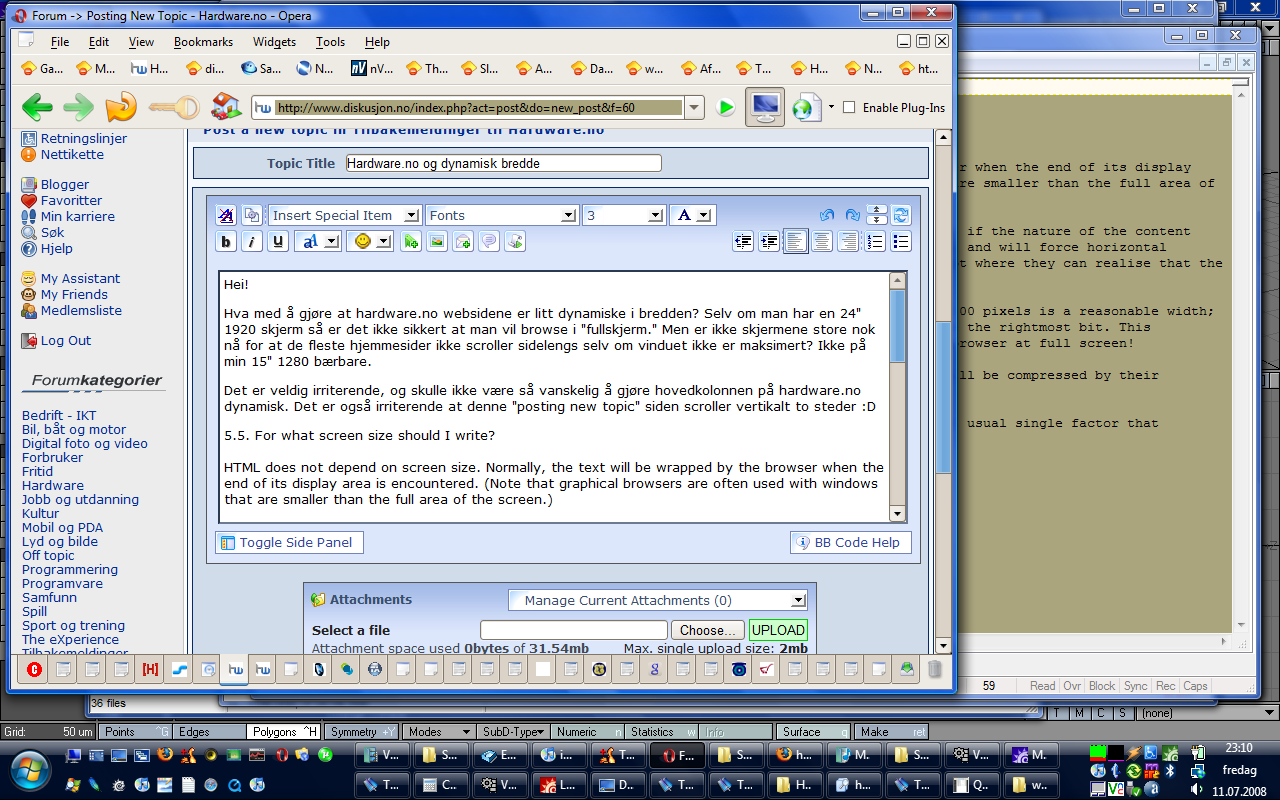Open the smiley emoticon dropdown
The height and width of the screenshot is (800, 1280).
point(369,241)
